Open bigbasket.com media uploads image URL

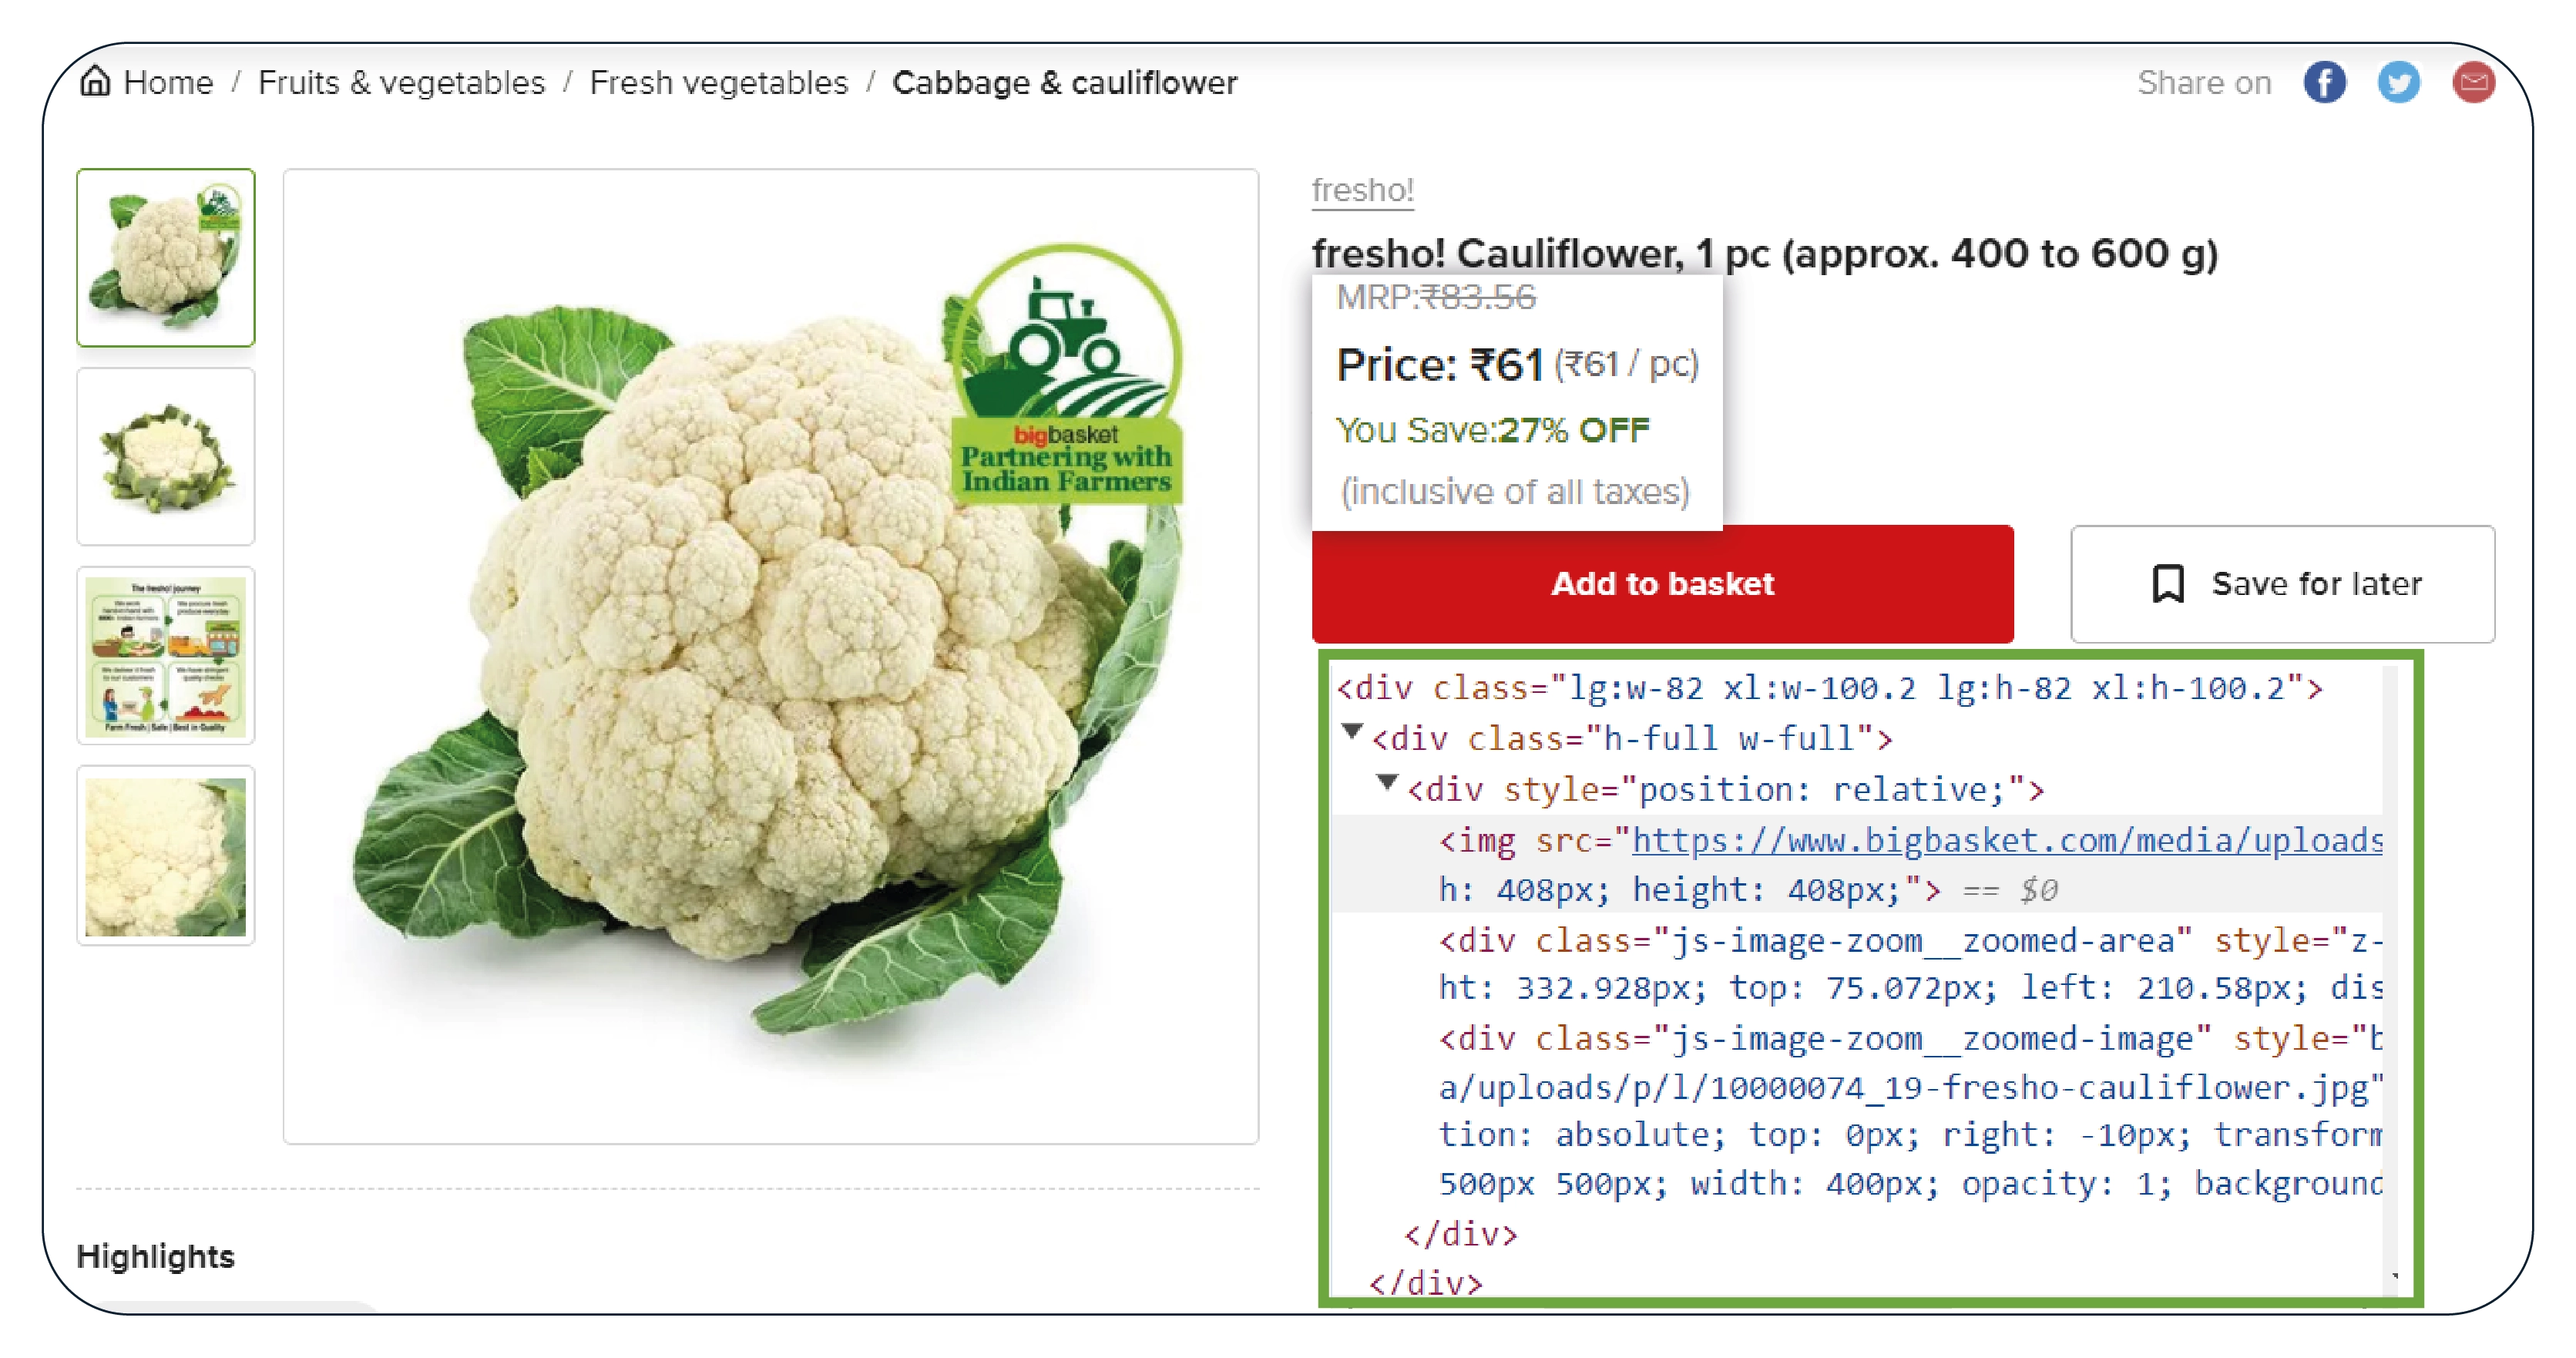click(2007, 840)
